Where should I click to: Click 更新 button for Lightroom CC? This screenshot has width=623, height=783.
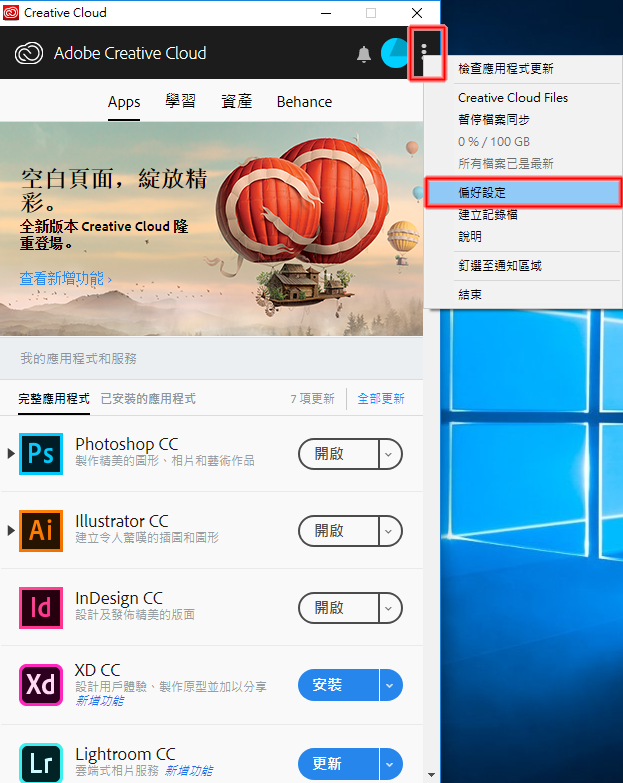coord(338,764)
